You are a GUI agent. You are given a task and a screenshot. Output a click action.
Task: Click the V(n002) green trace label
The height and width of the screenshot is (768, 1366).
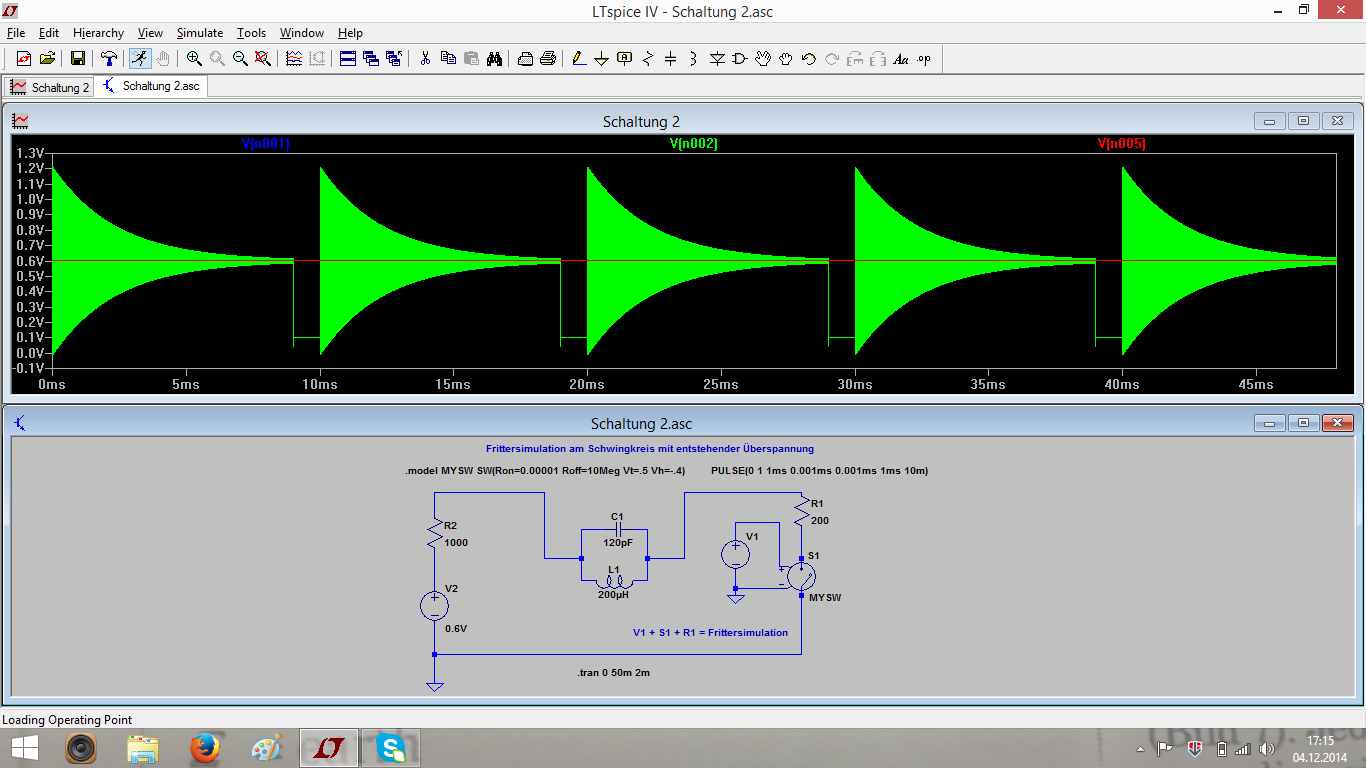[693, 144]
